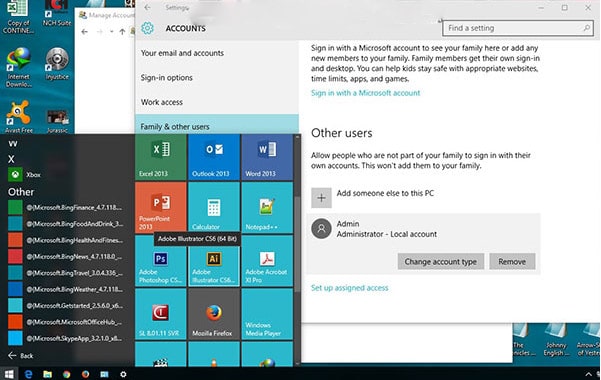This screenshot has height=380, width=601.
Task: Go back in the Settings window
Action: (147, 8)
